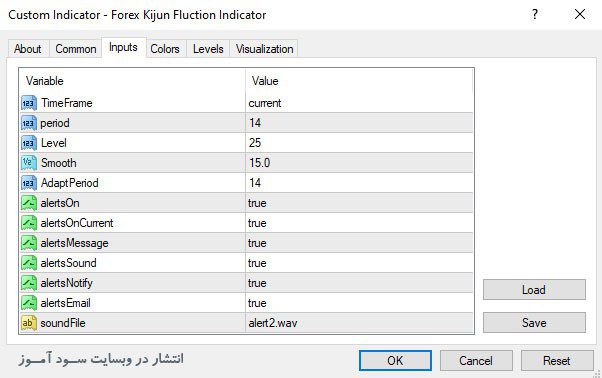Viewport: 602px width, 378px height.
Task: Select the TimeFrame variable name
Action: point(67,103)
